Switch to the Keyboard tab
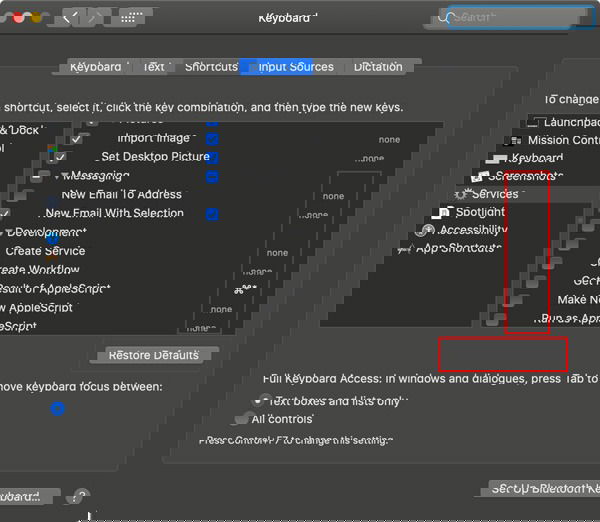Screen dimensions: 600x522 tap(95, 67)
